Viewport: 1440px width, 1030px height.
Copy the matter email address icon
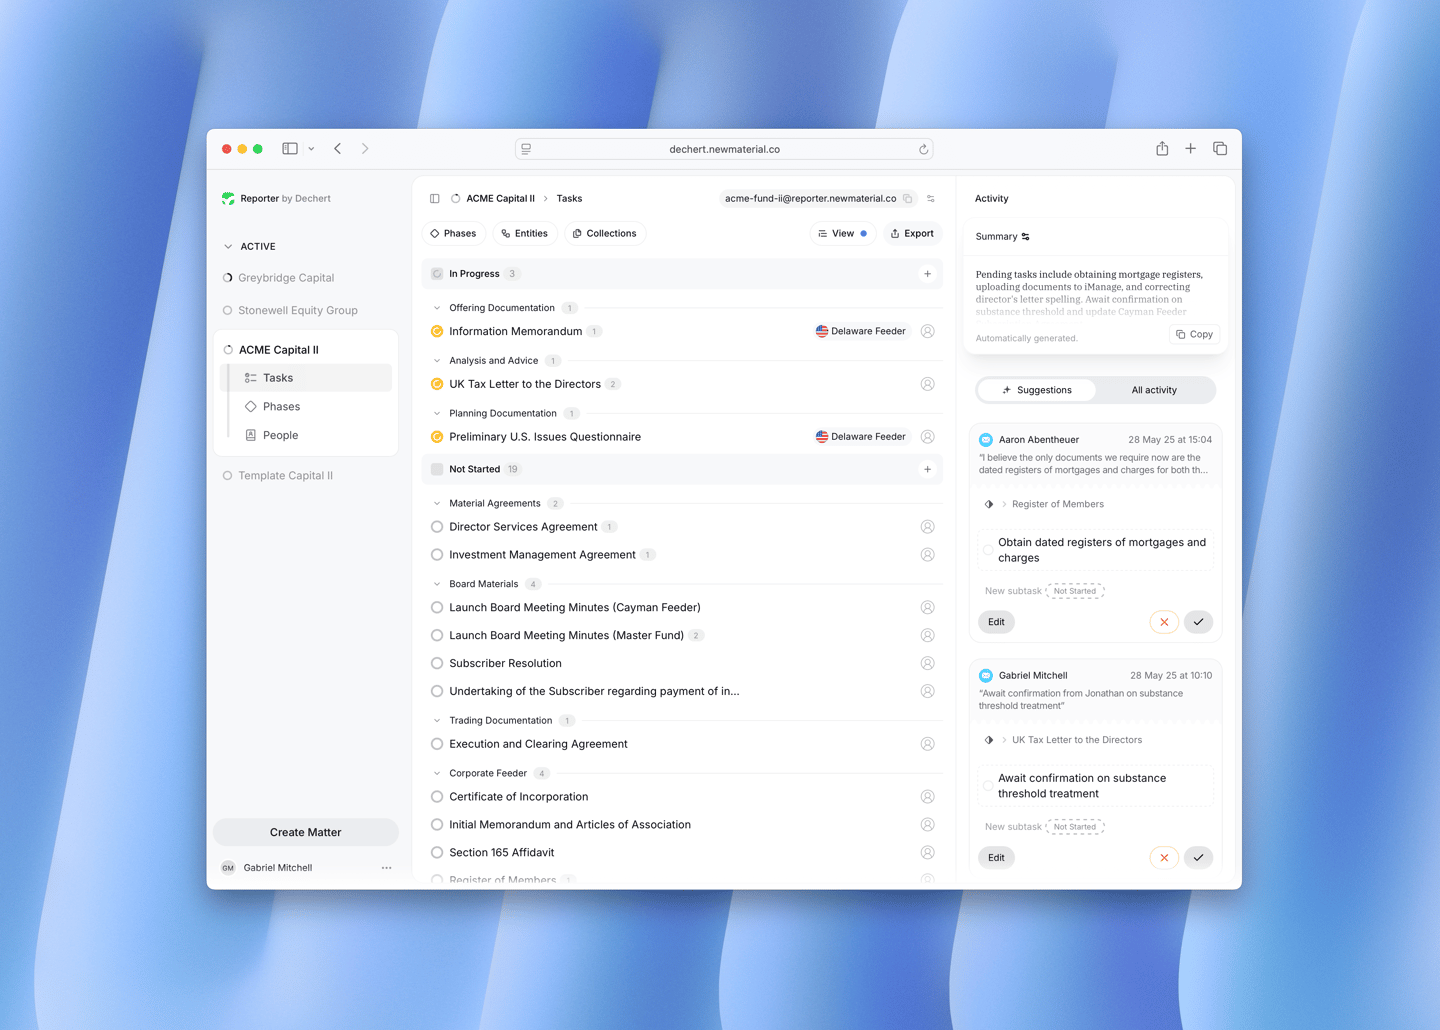point(907,199)
